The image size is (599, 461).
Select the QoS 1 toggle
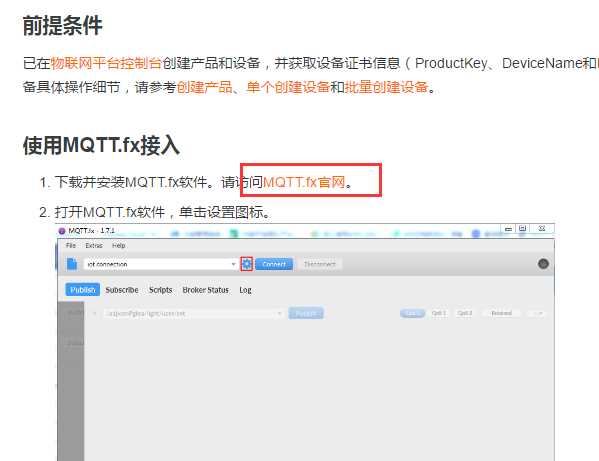click(439, 313)
